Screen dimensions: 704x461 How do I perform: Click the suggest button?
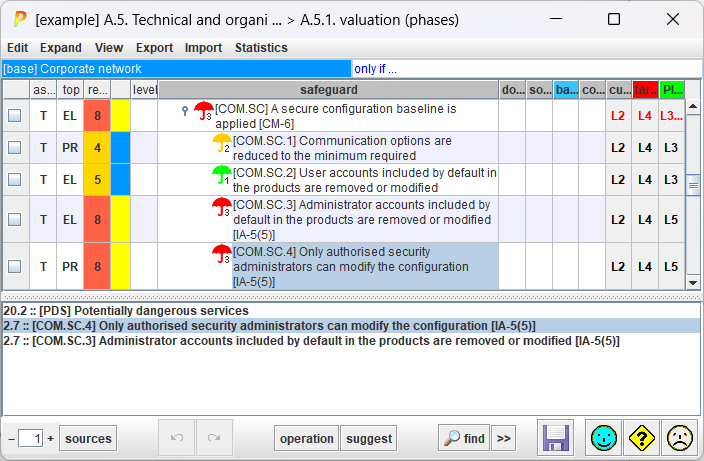click(x=369, y=438)
